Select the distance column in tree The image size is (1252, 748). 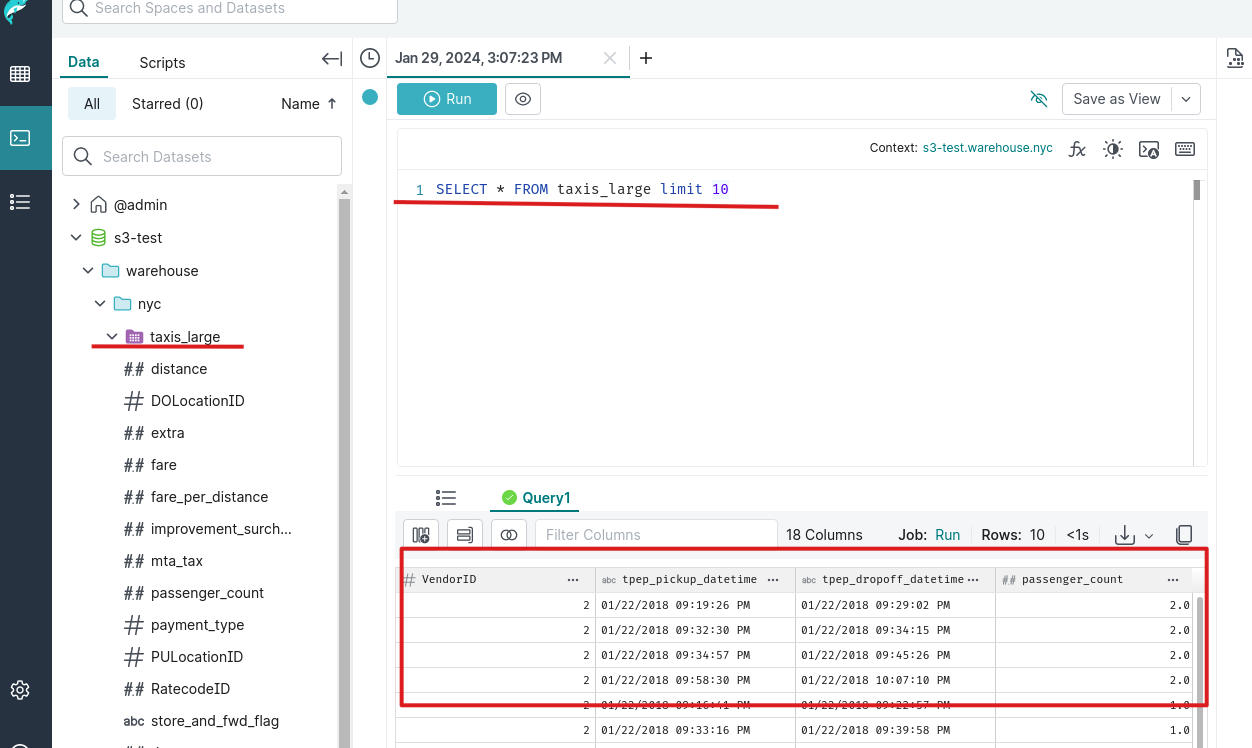(x=179, y=369)
